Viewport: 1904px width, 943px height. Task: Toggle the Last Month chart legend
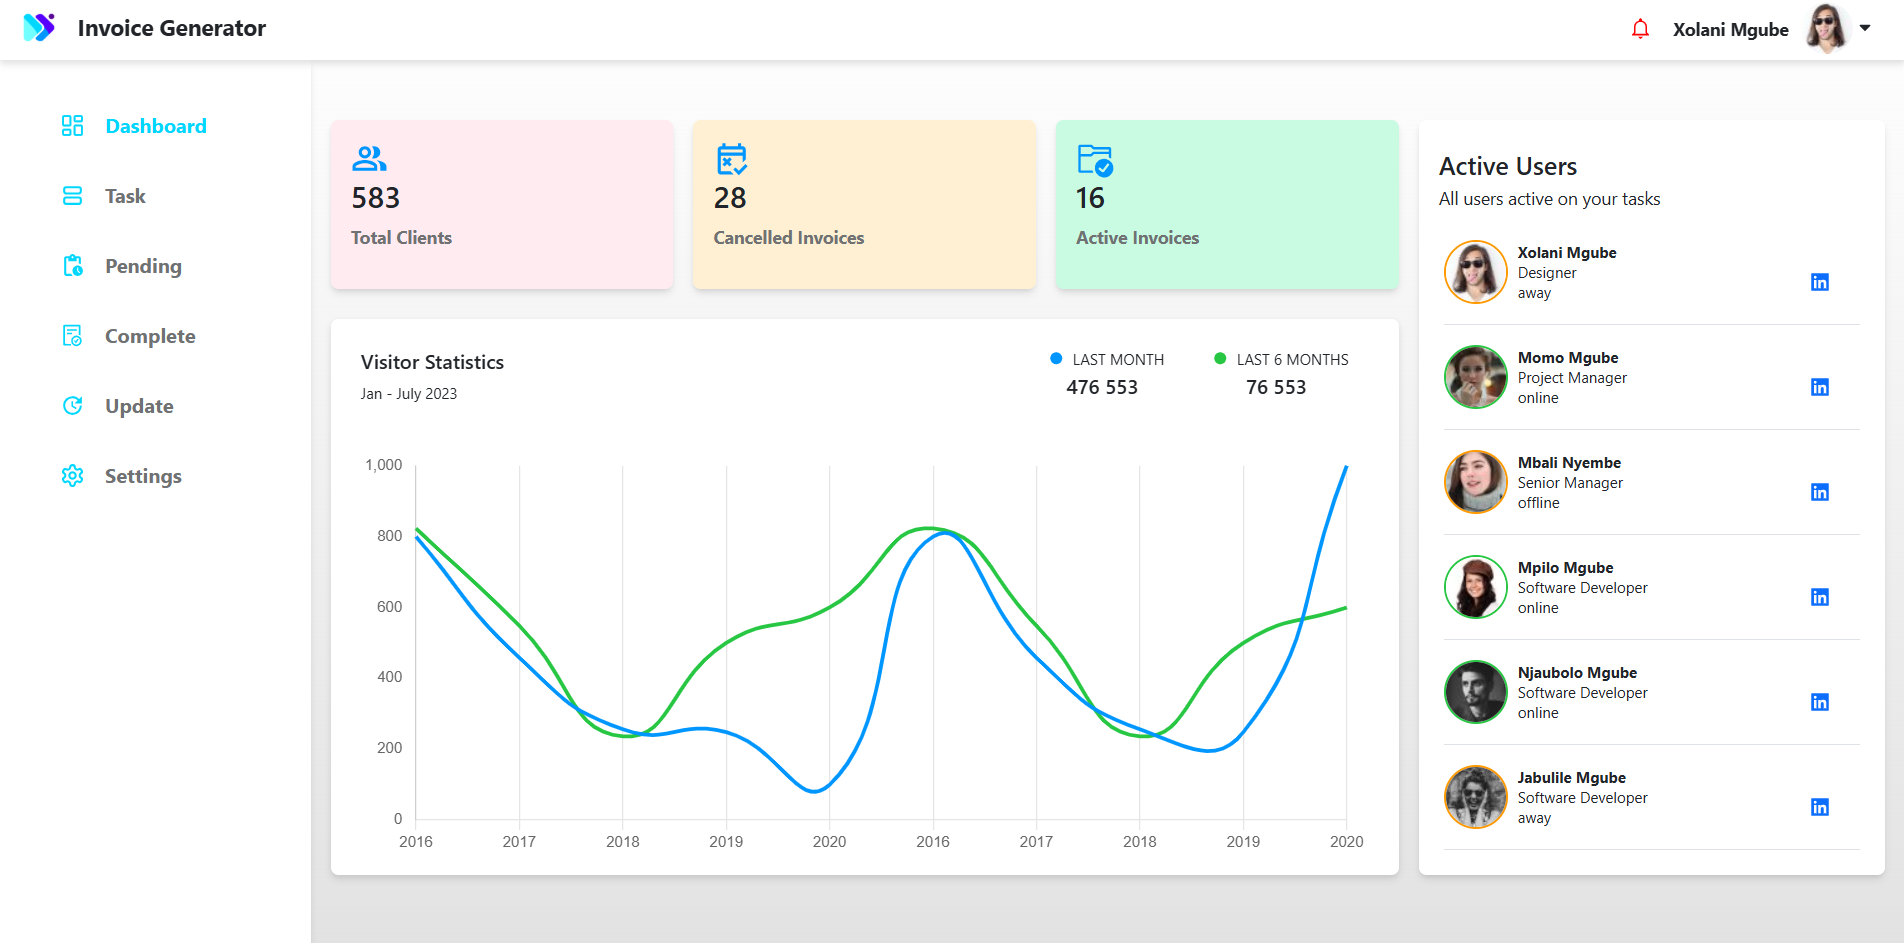[1108, 360]
